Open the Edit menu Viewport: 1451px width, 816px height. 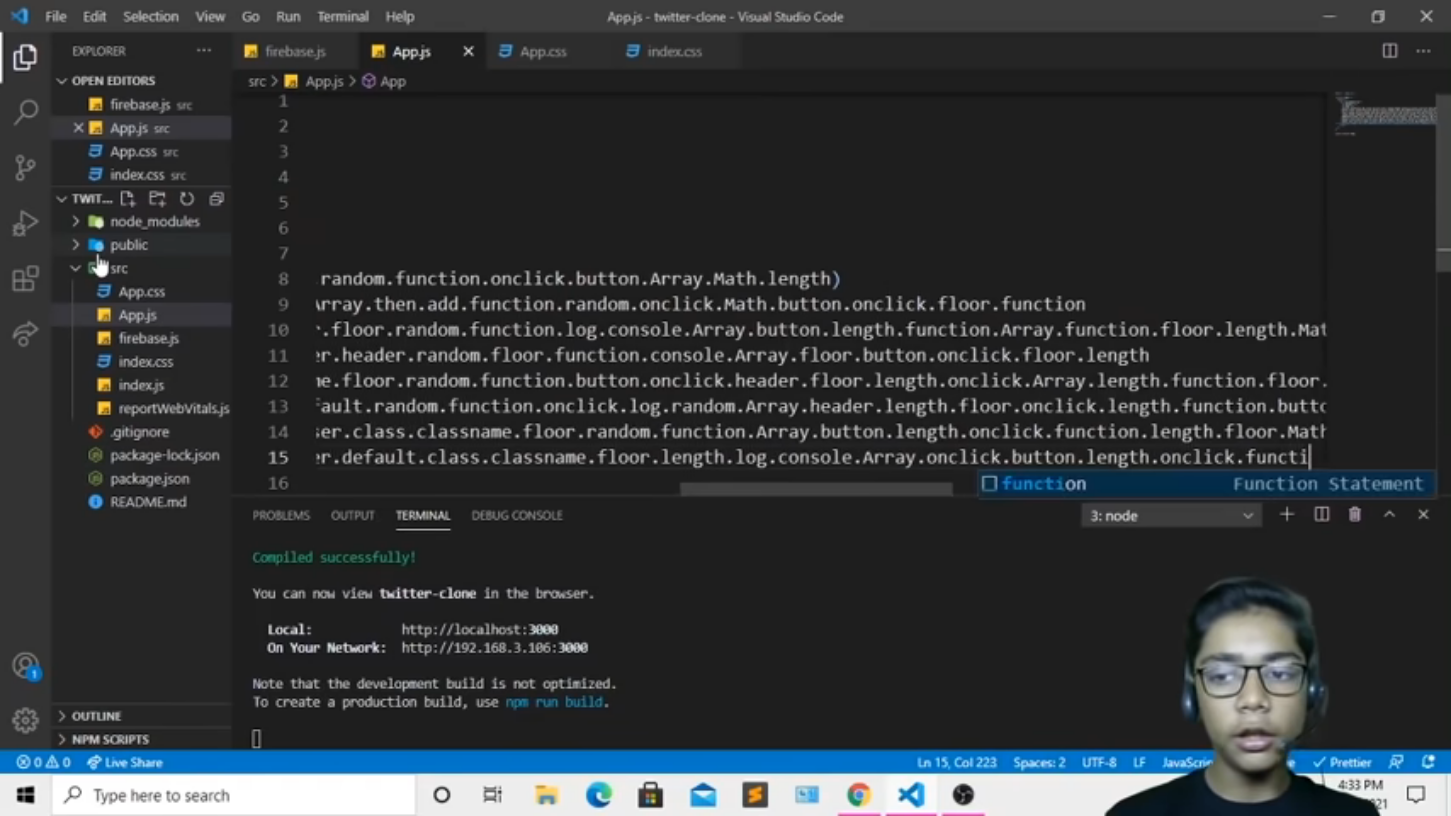pos(94,16)
